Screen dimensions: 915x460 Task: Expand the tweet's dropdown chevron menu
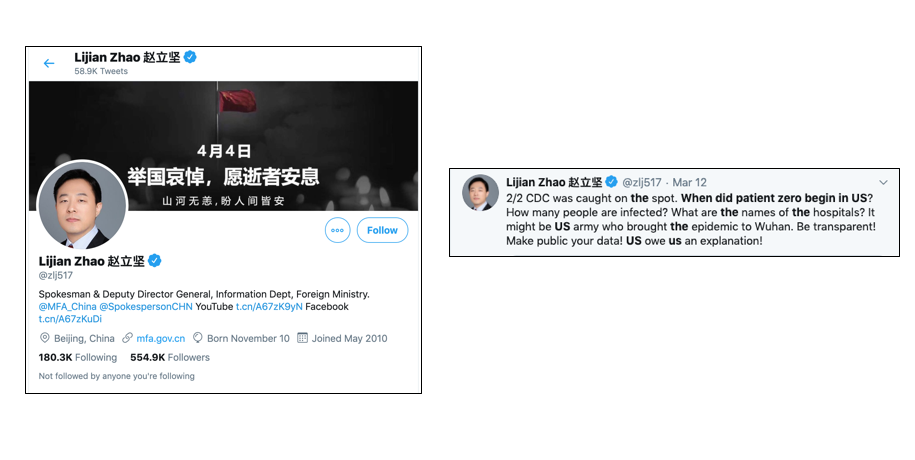(883, 183)
